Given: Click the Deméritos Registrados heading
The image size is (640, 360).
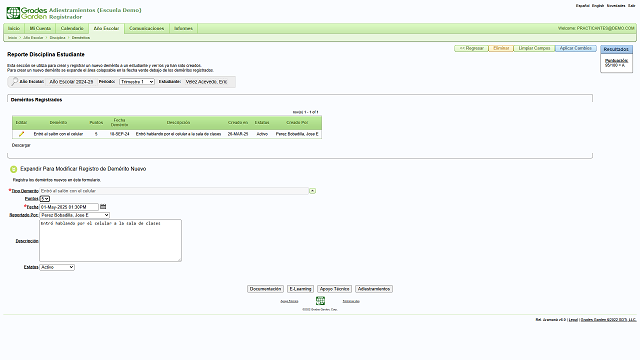Looking at the screenshot, I should click(x=36, y=100).
